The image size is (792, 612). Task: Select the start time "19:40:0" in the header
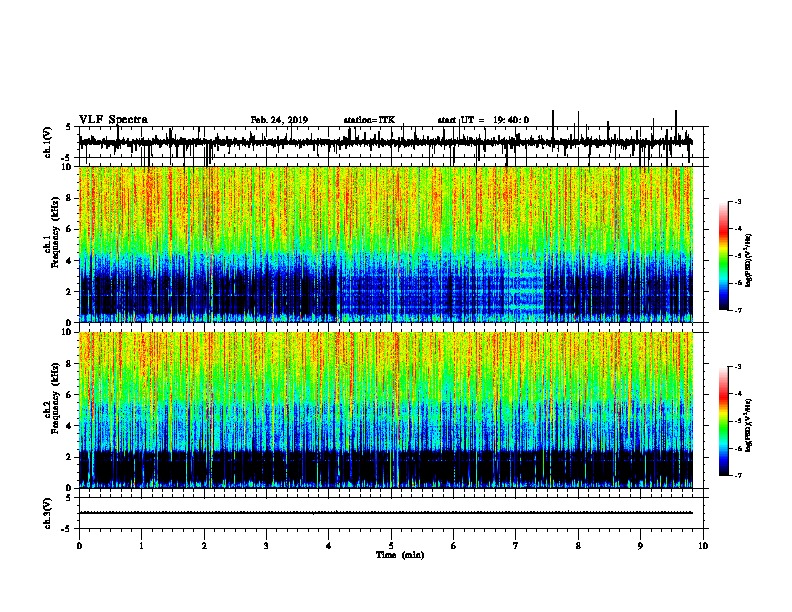click(511, 120)
